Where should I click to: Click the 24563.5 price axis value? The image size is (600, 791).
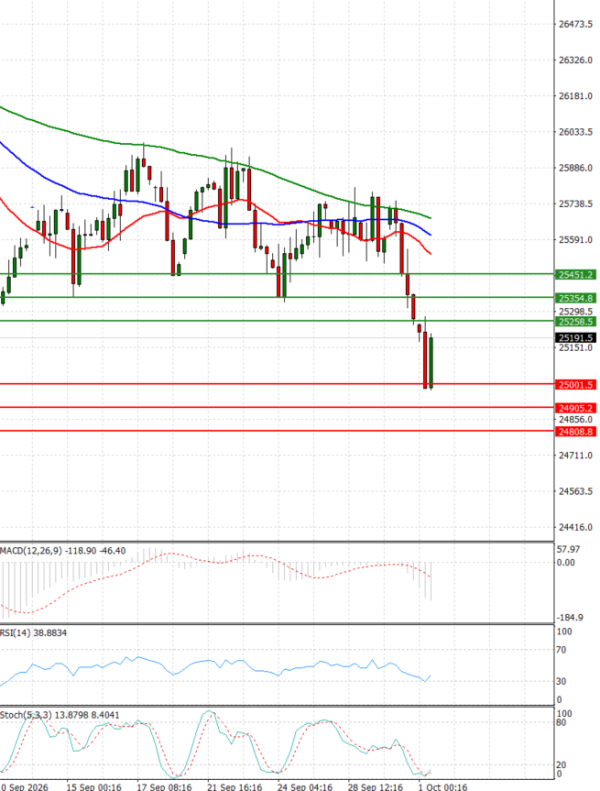coord(576,491)
